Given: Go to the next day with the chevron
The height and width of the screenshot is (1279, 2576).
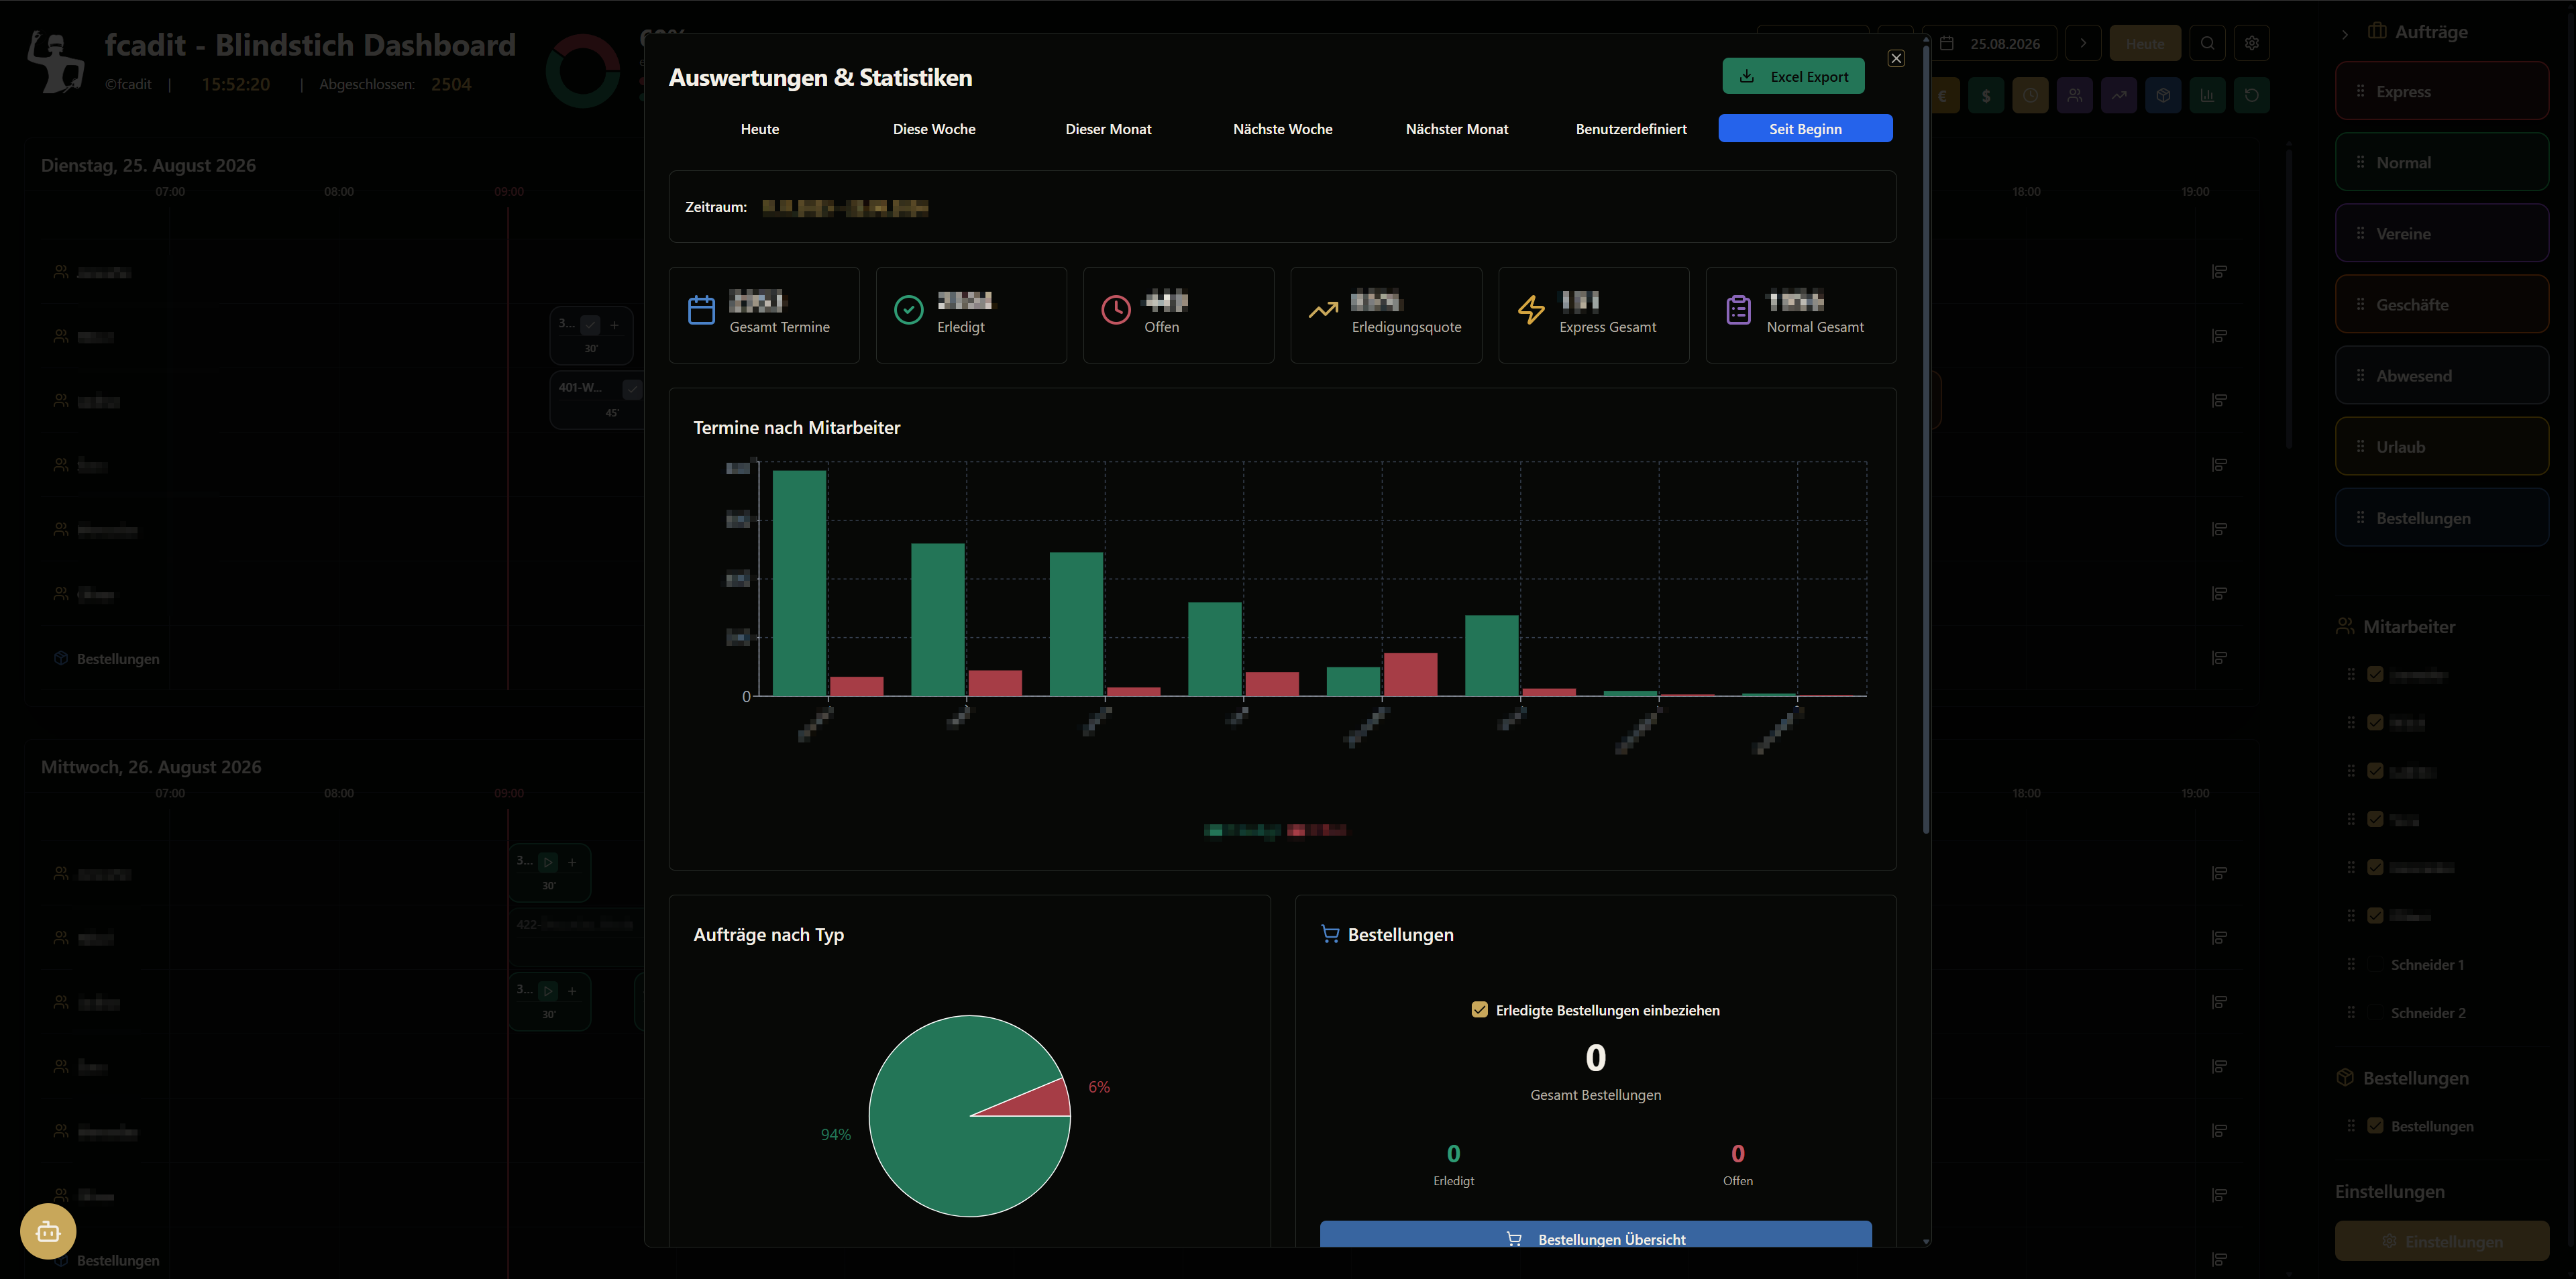Looking at the screenshot, I should pos(2083,43).
